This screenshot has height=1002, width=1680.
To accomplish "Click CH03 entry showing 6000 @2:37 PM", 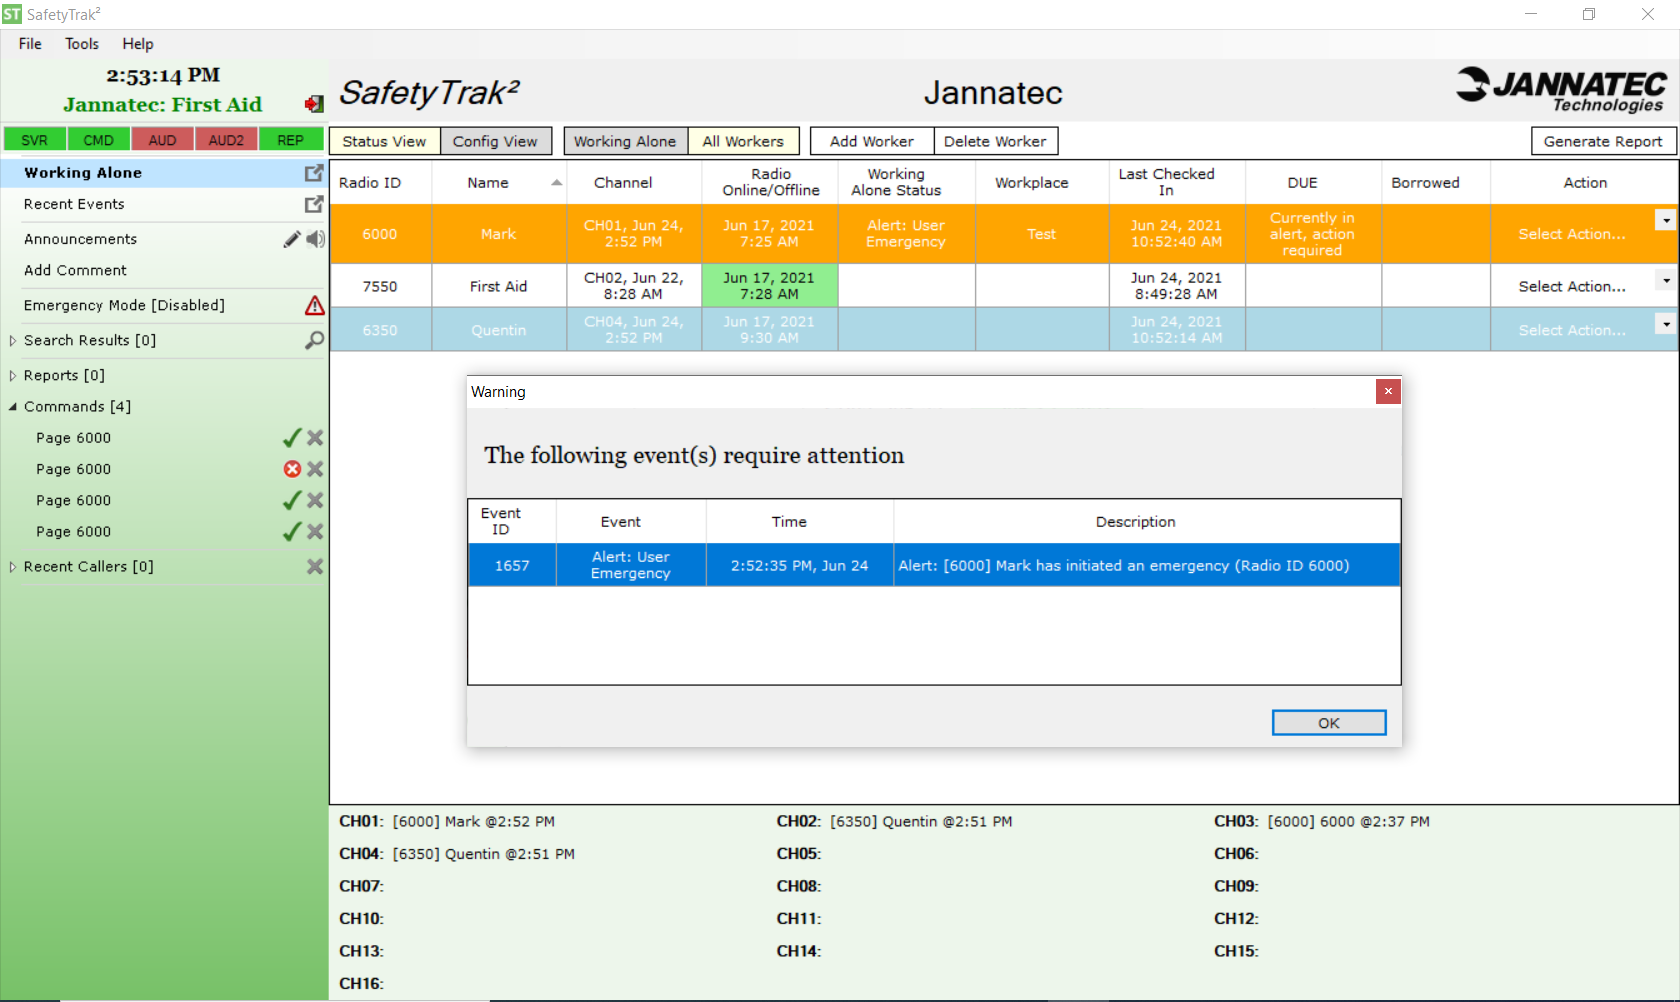I will coord(1322,822).
